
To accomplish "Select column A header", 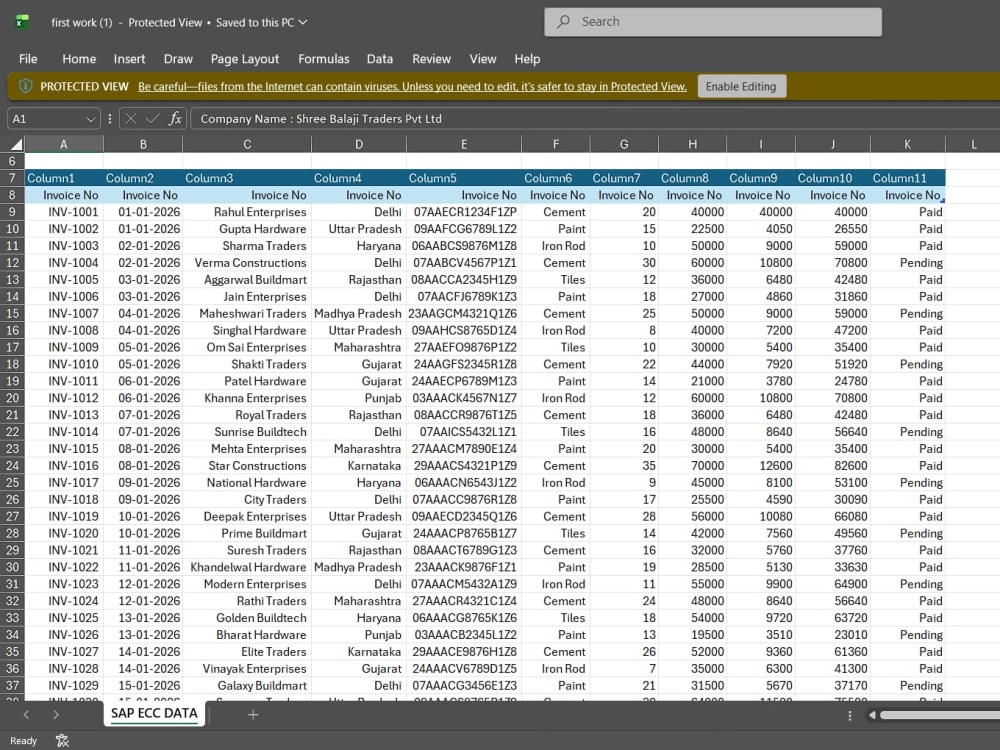I will tap(64, 144).
